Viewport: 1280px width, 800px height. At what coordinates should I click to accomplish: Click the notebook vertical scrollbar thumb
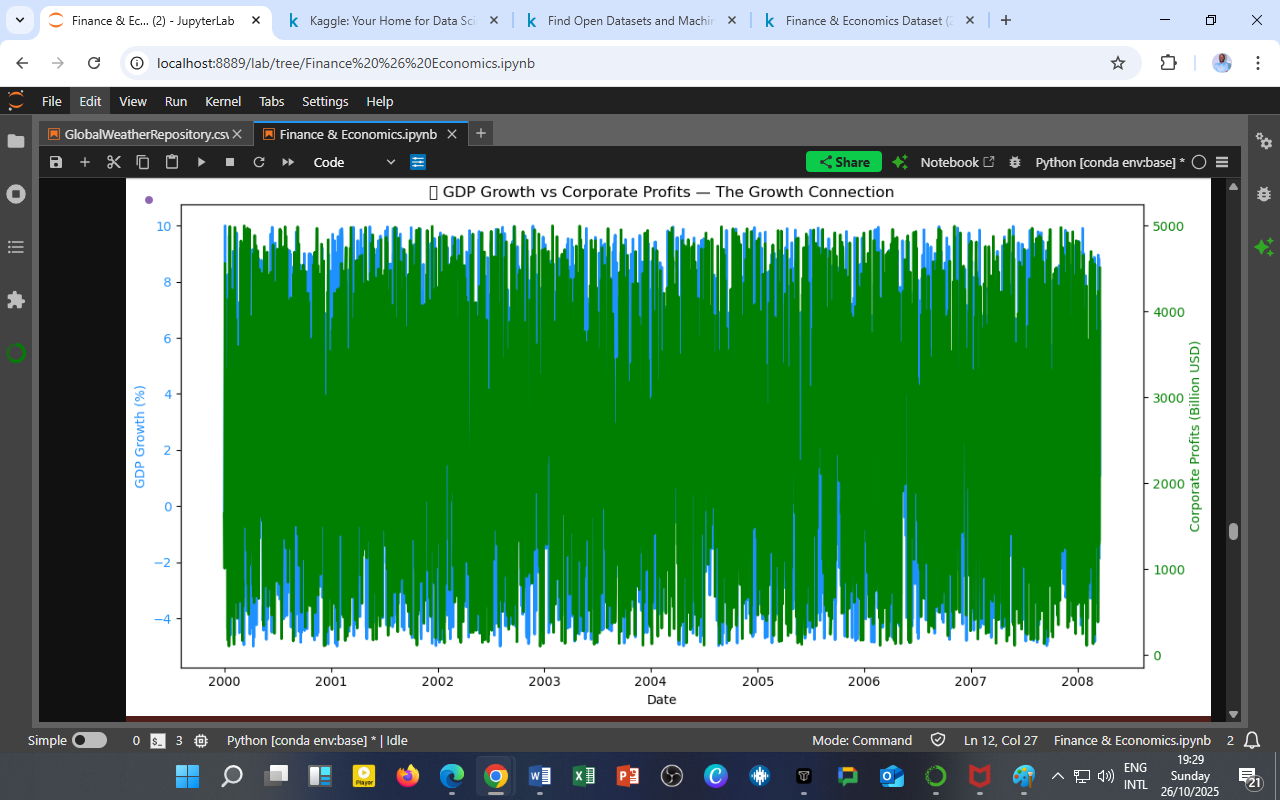1233,532
